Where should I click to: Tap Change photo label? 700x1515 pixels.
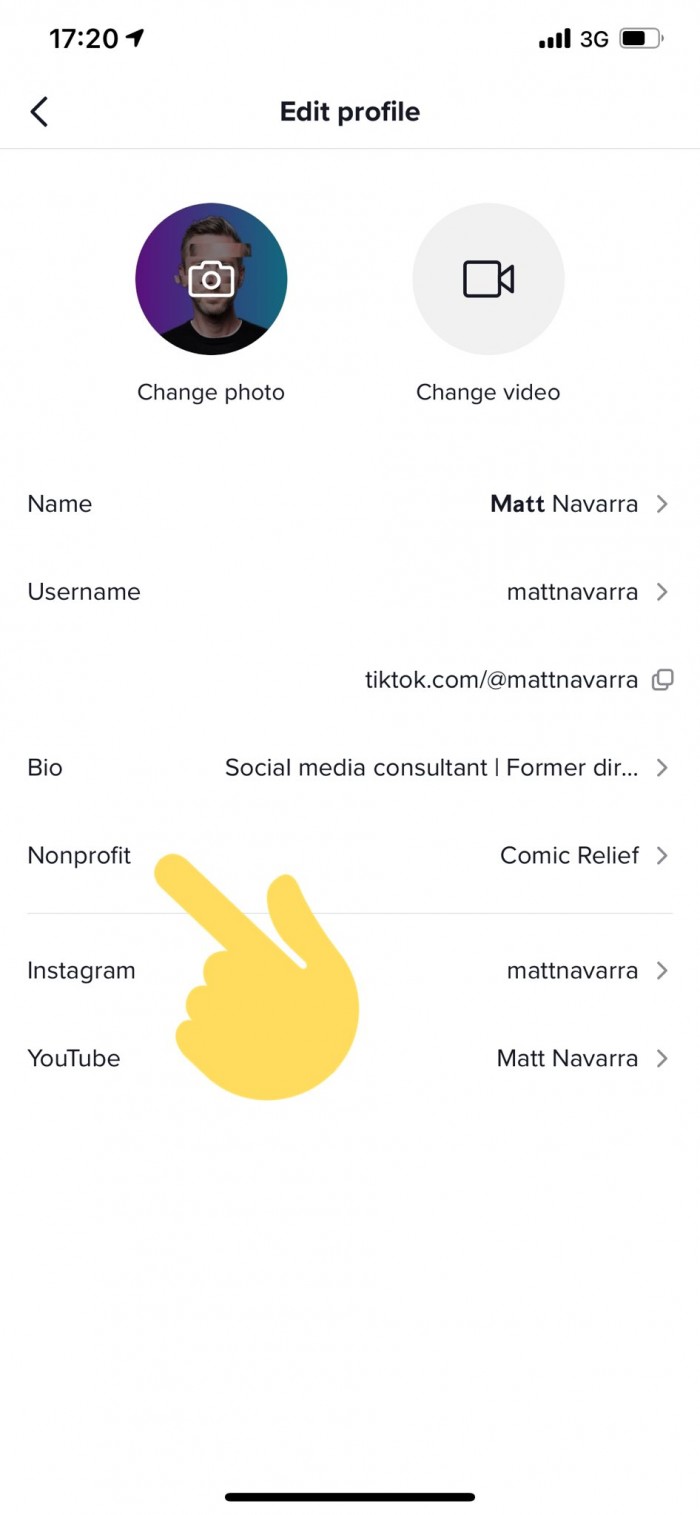coord(211,392)
